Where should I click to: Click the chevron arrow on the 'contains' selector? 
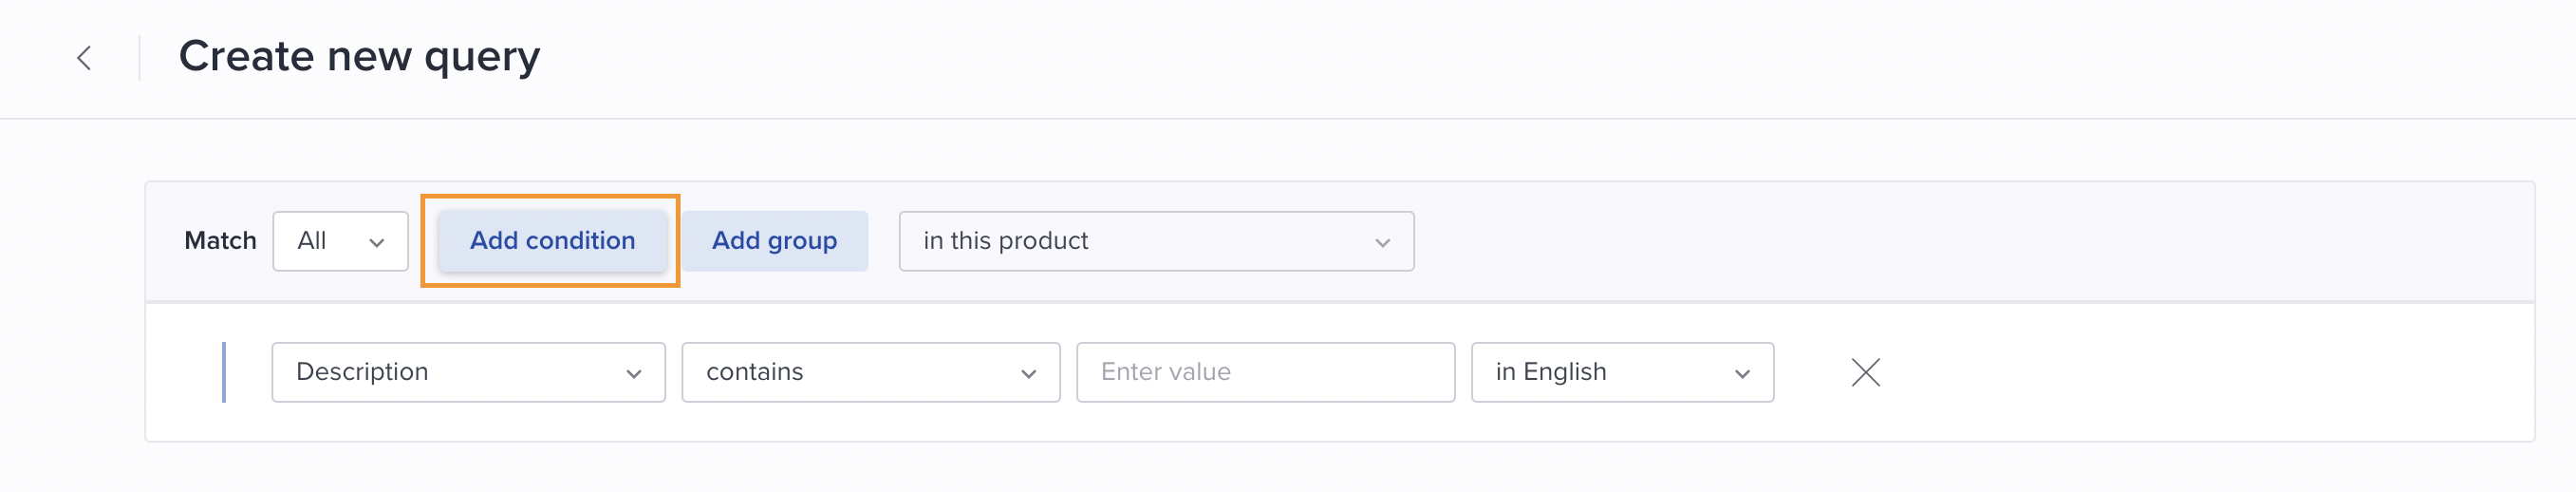1028,373
